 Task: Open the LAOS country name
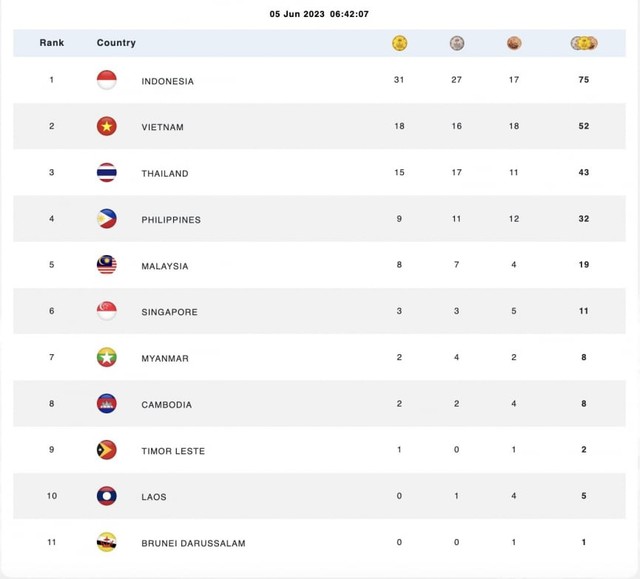[154, 497]
